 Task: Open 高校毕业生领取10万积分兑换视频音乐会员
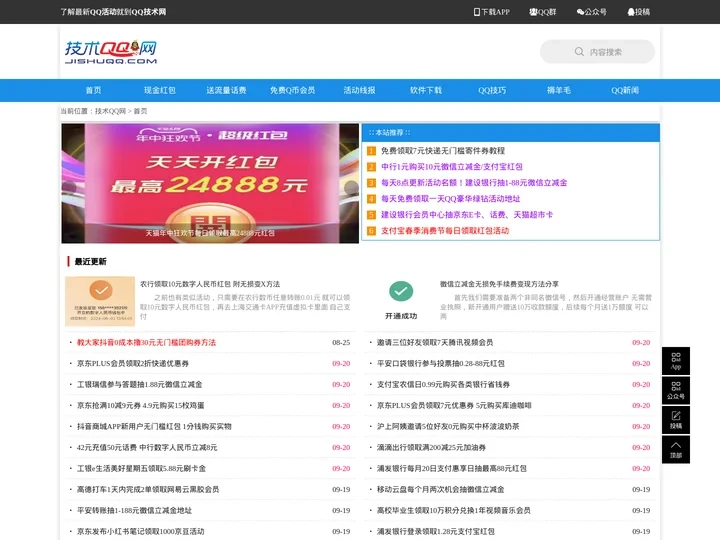tap(454, 511)
